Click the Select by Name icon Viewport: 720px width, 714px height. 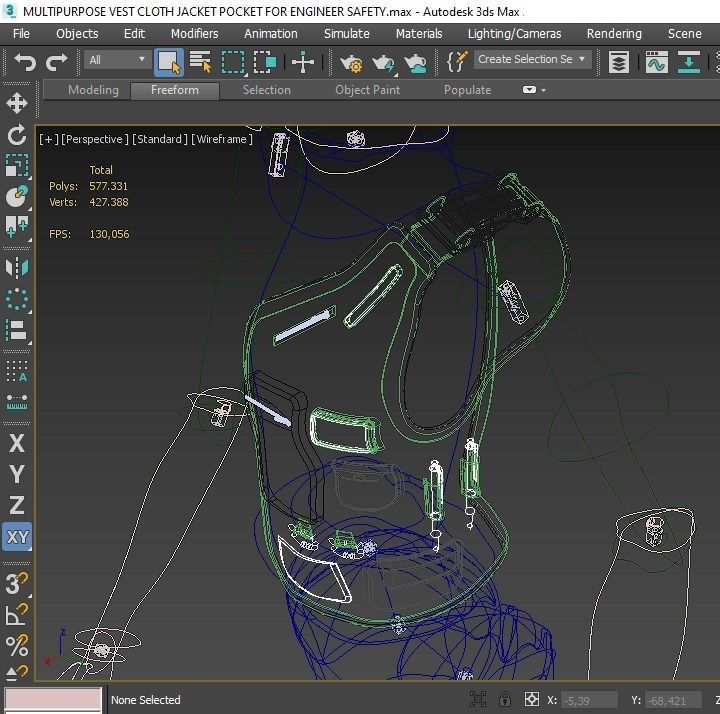[200, 62]
